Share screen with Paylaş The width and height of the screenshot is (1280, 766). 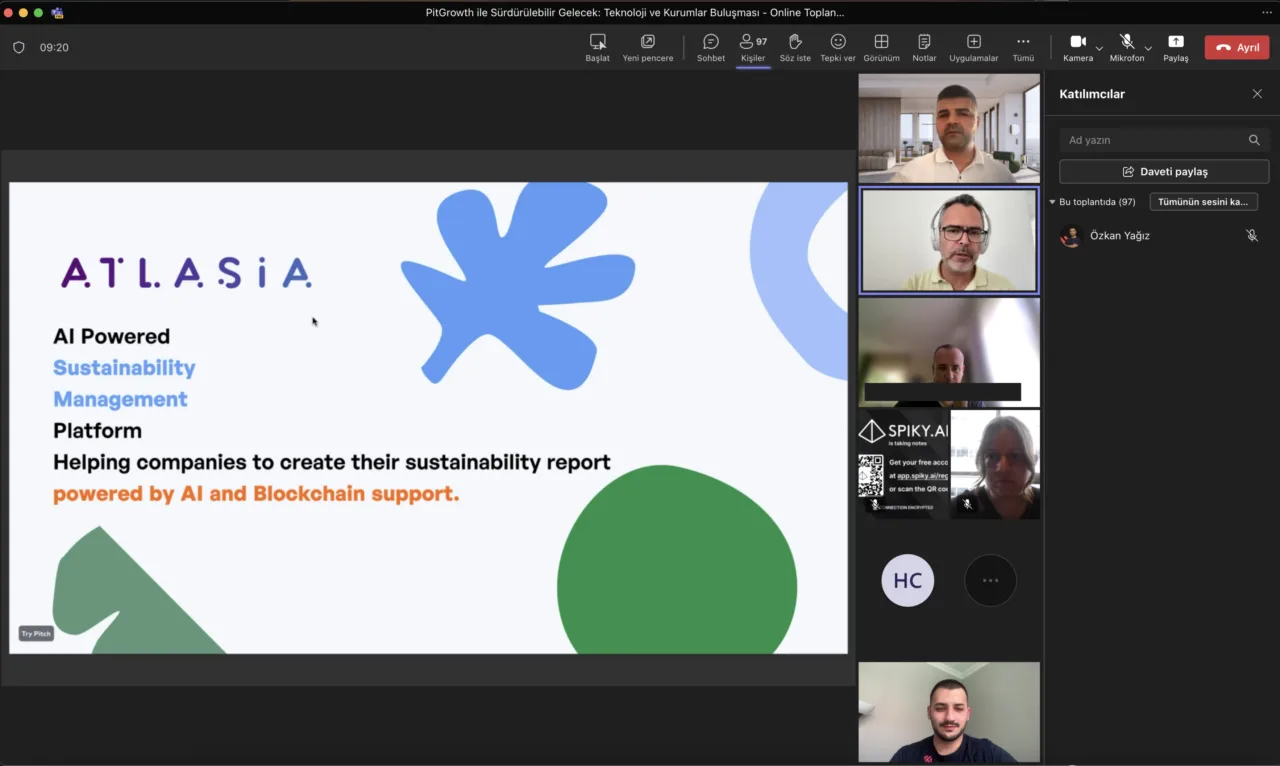pyautogui.click(x=1176, y=47)
